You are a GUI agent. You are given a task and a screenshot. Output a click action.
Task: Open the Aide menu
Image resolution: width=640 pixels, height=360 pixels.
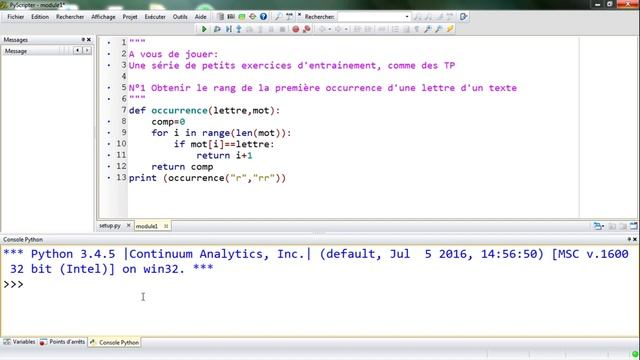tap(200, 17)
